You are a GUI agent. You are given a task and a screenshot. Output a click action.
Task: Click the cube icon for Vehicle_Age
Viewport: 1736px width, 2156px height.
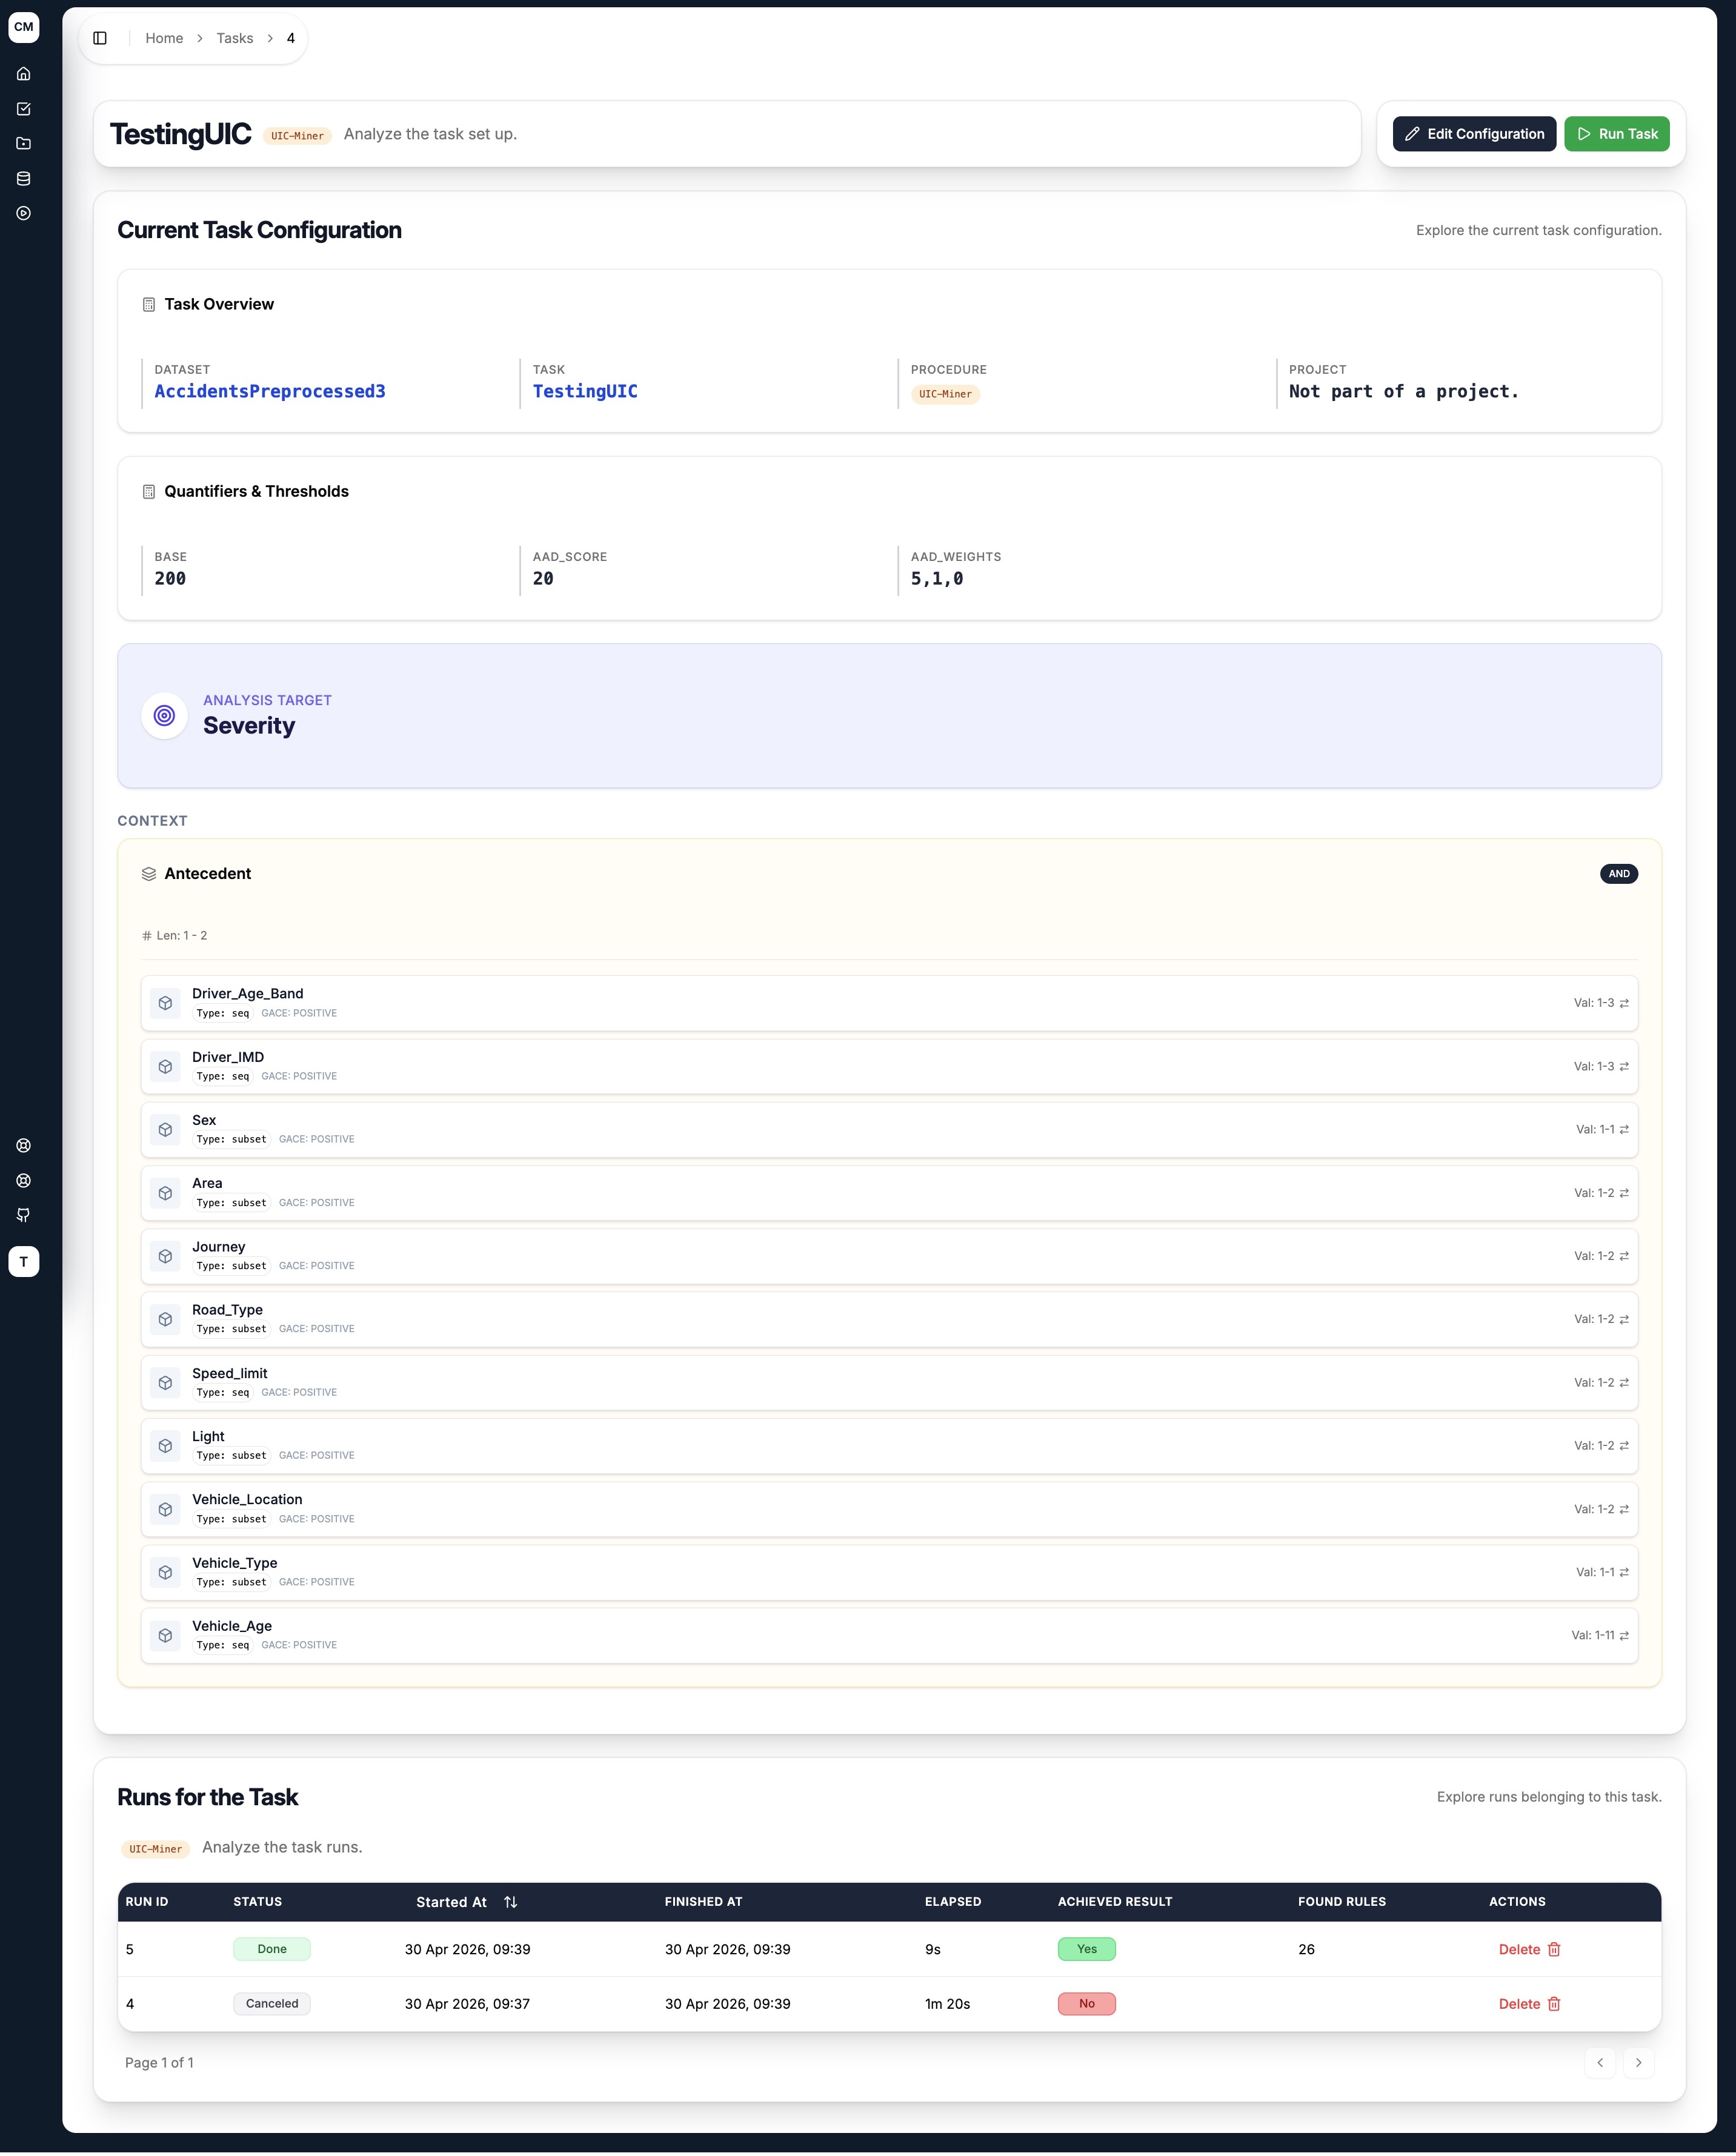coord(166,1637)
